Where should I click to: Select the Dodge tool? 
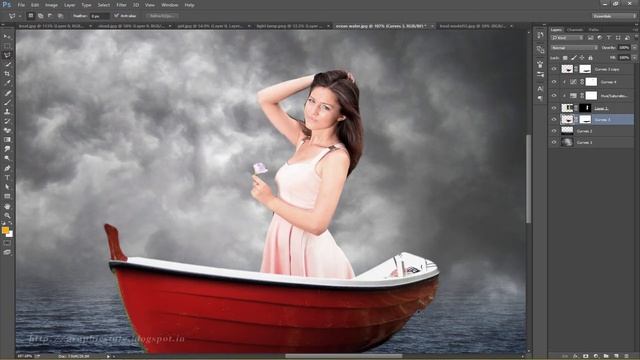click(x=7, y=159)
